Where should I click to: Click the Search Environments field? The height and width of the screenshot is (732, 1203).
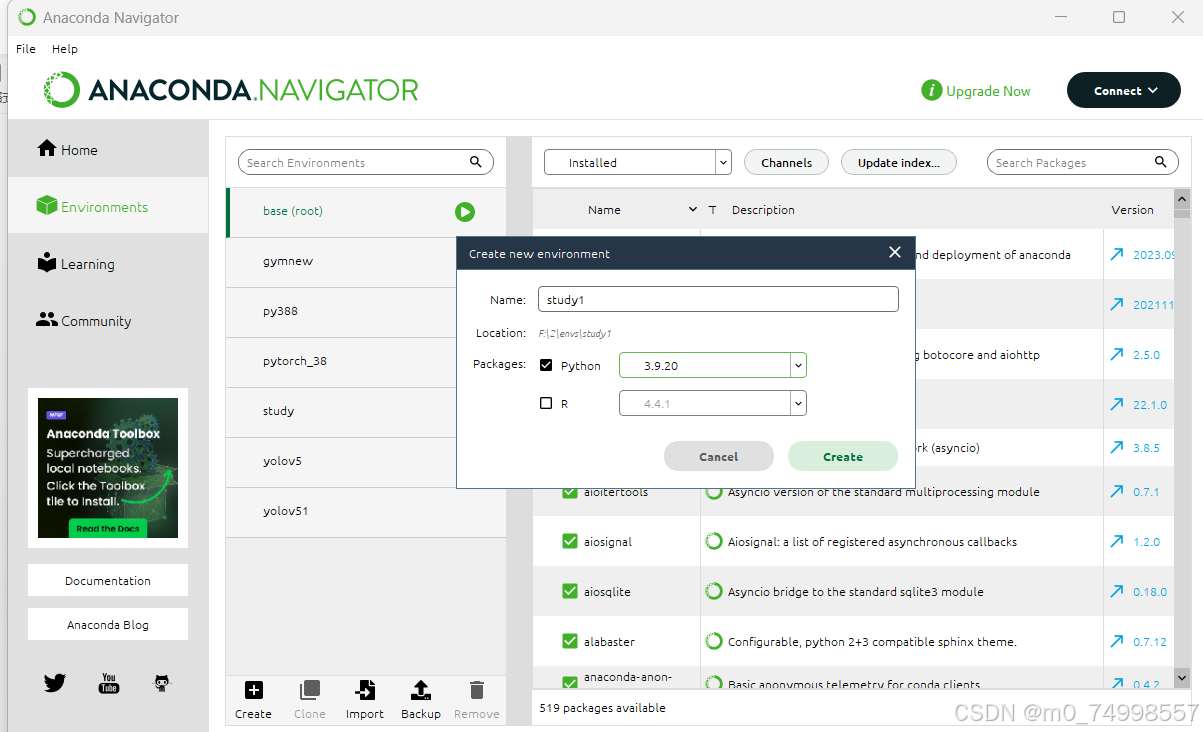click(366, 162)
